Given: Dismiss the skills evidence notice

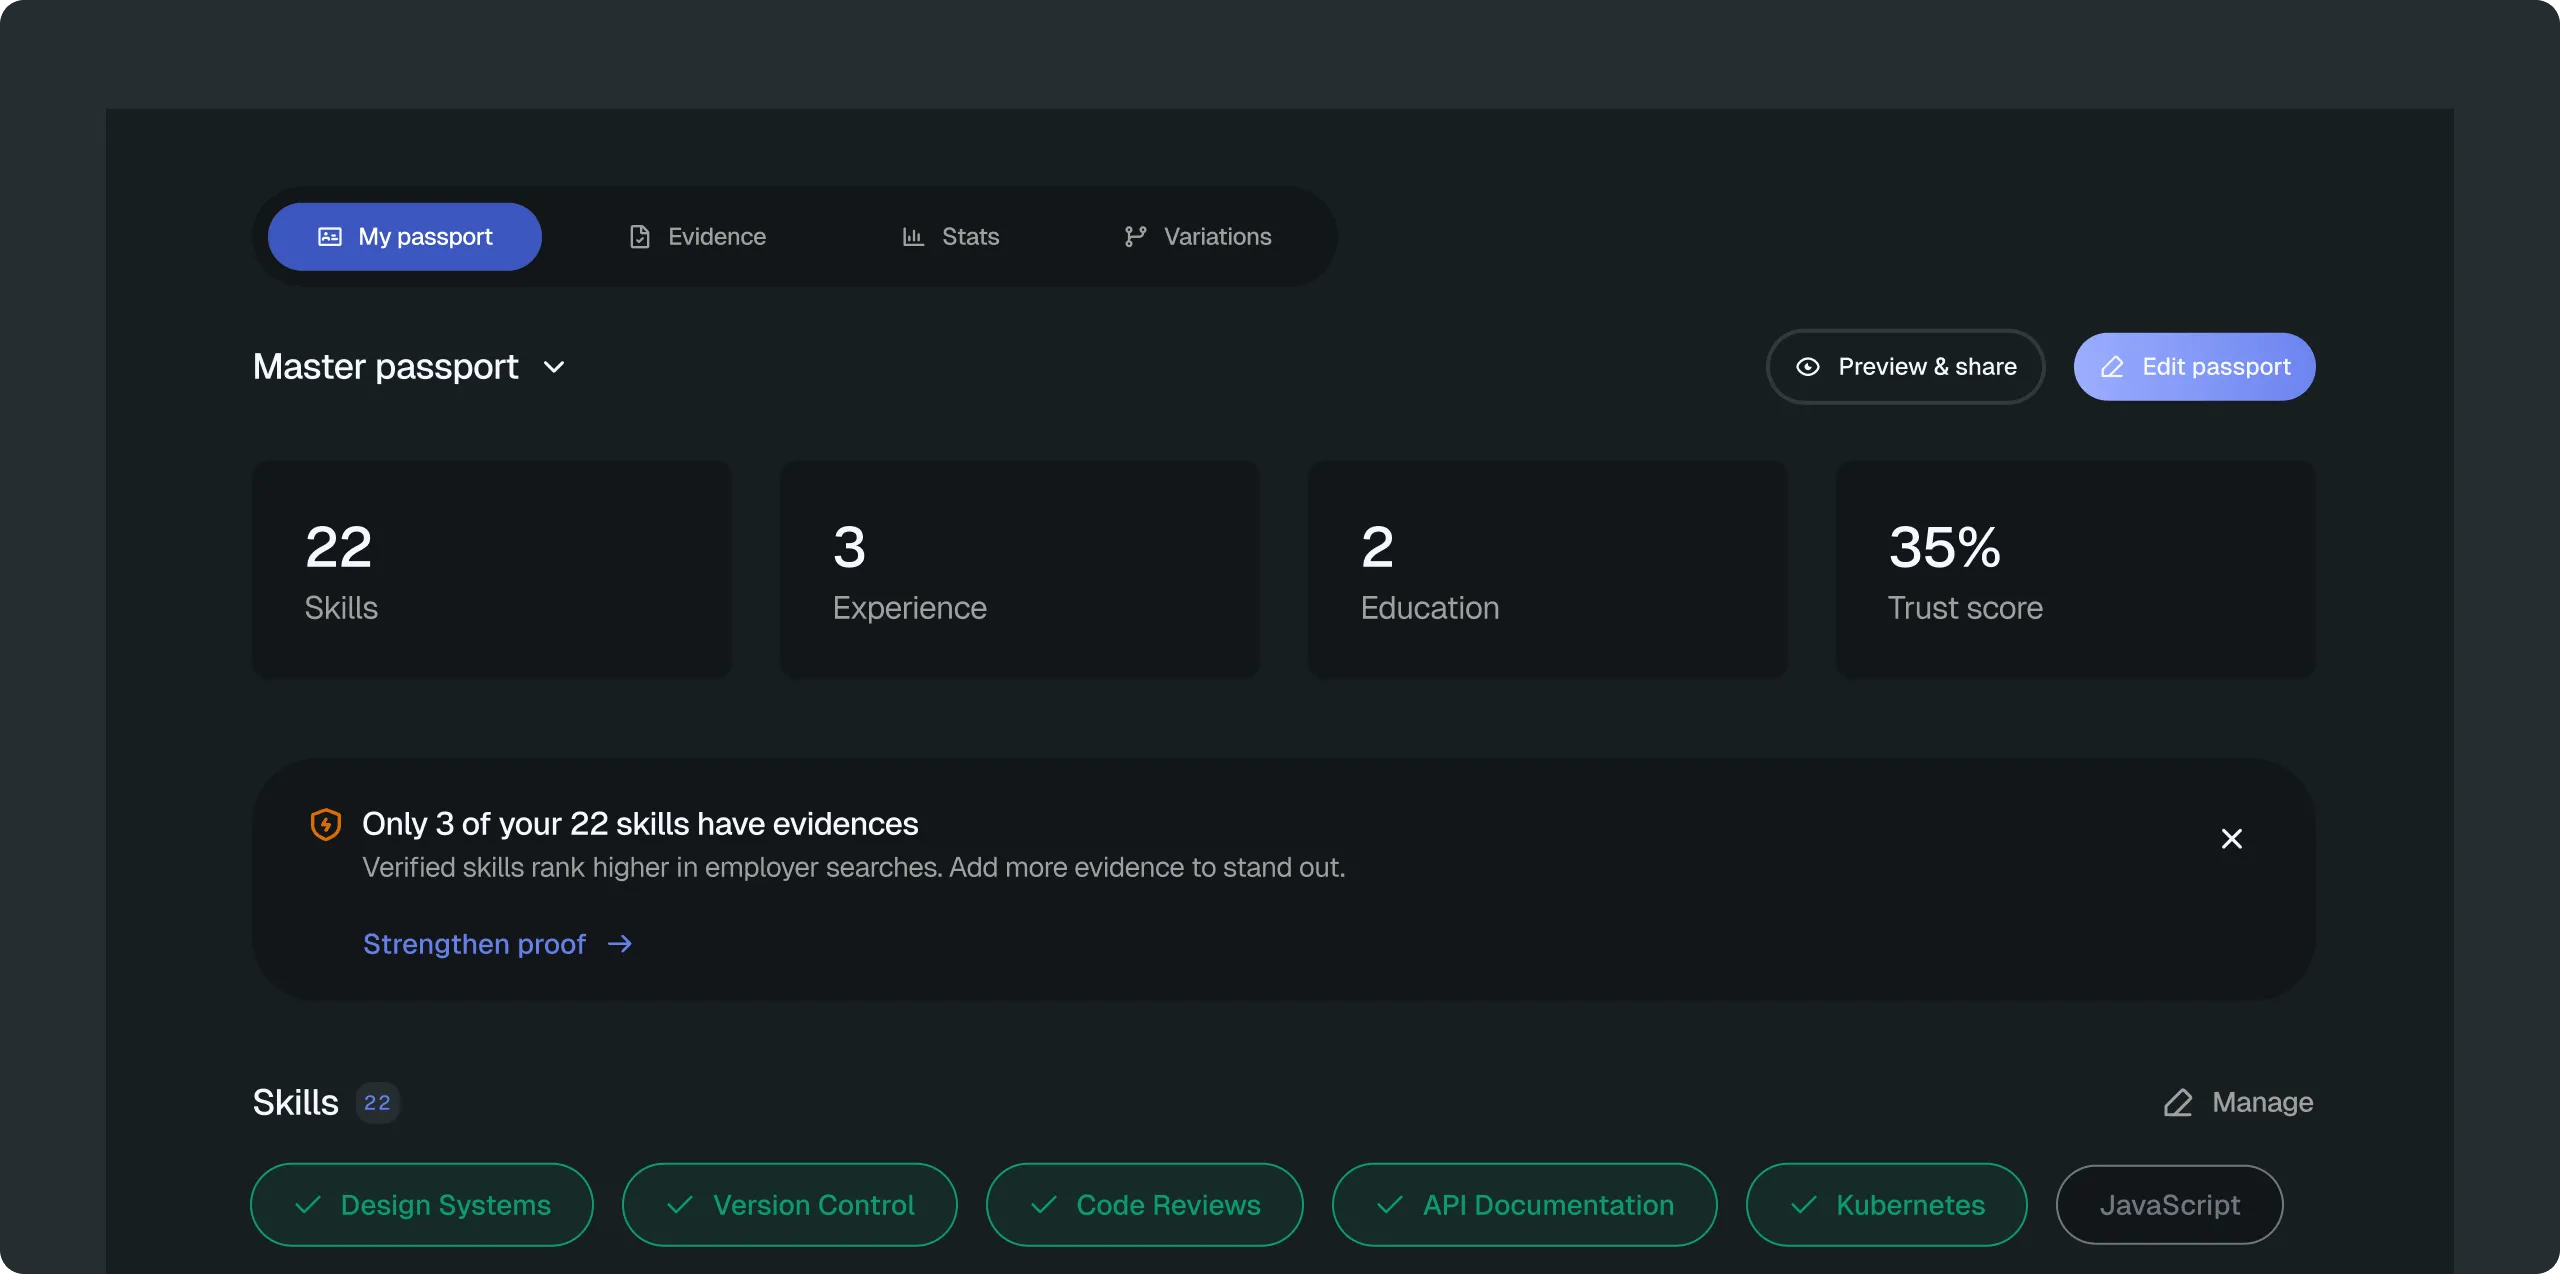Looking at the screenshot, I should click(x=2232, y=839).
